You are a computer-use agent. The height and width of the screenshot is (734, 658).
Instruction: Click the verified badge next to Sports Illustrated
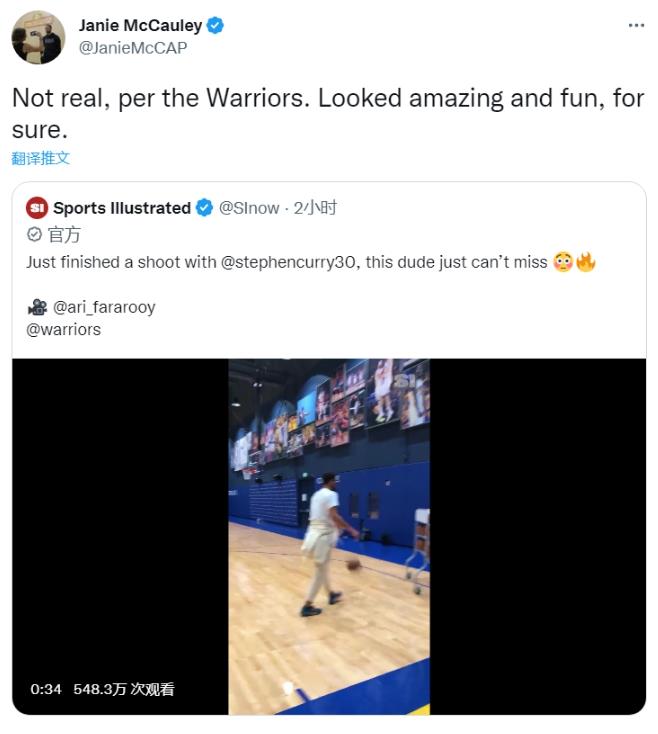pyautogui.click(x=204, y=208)
